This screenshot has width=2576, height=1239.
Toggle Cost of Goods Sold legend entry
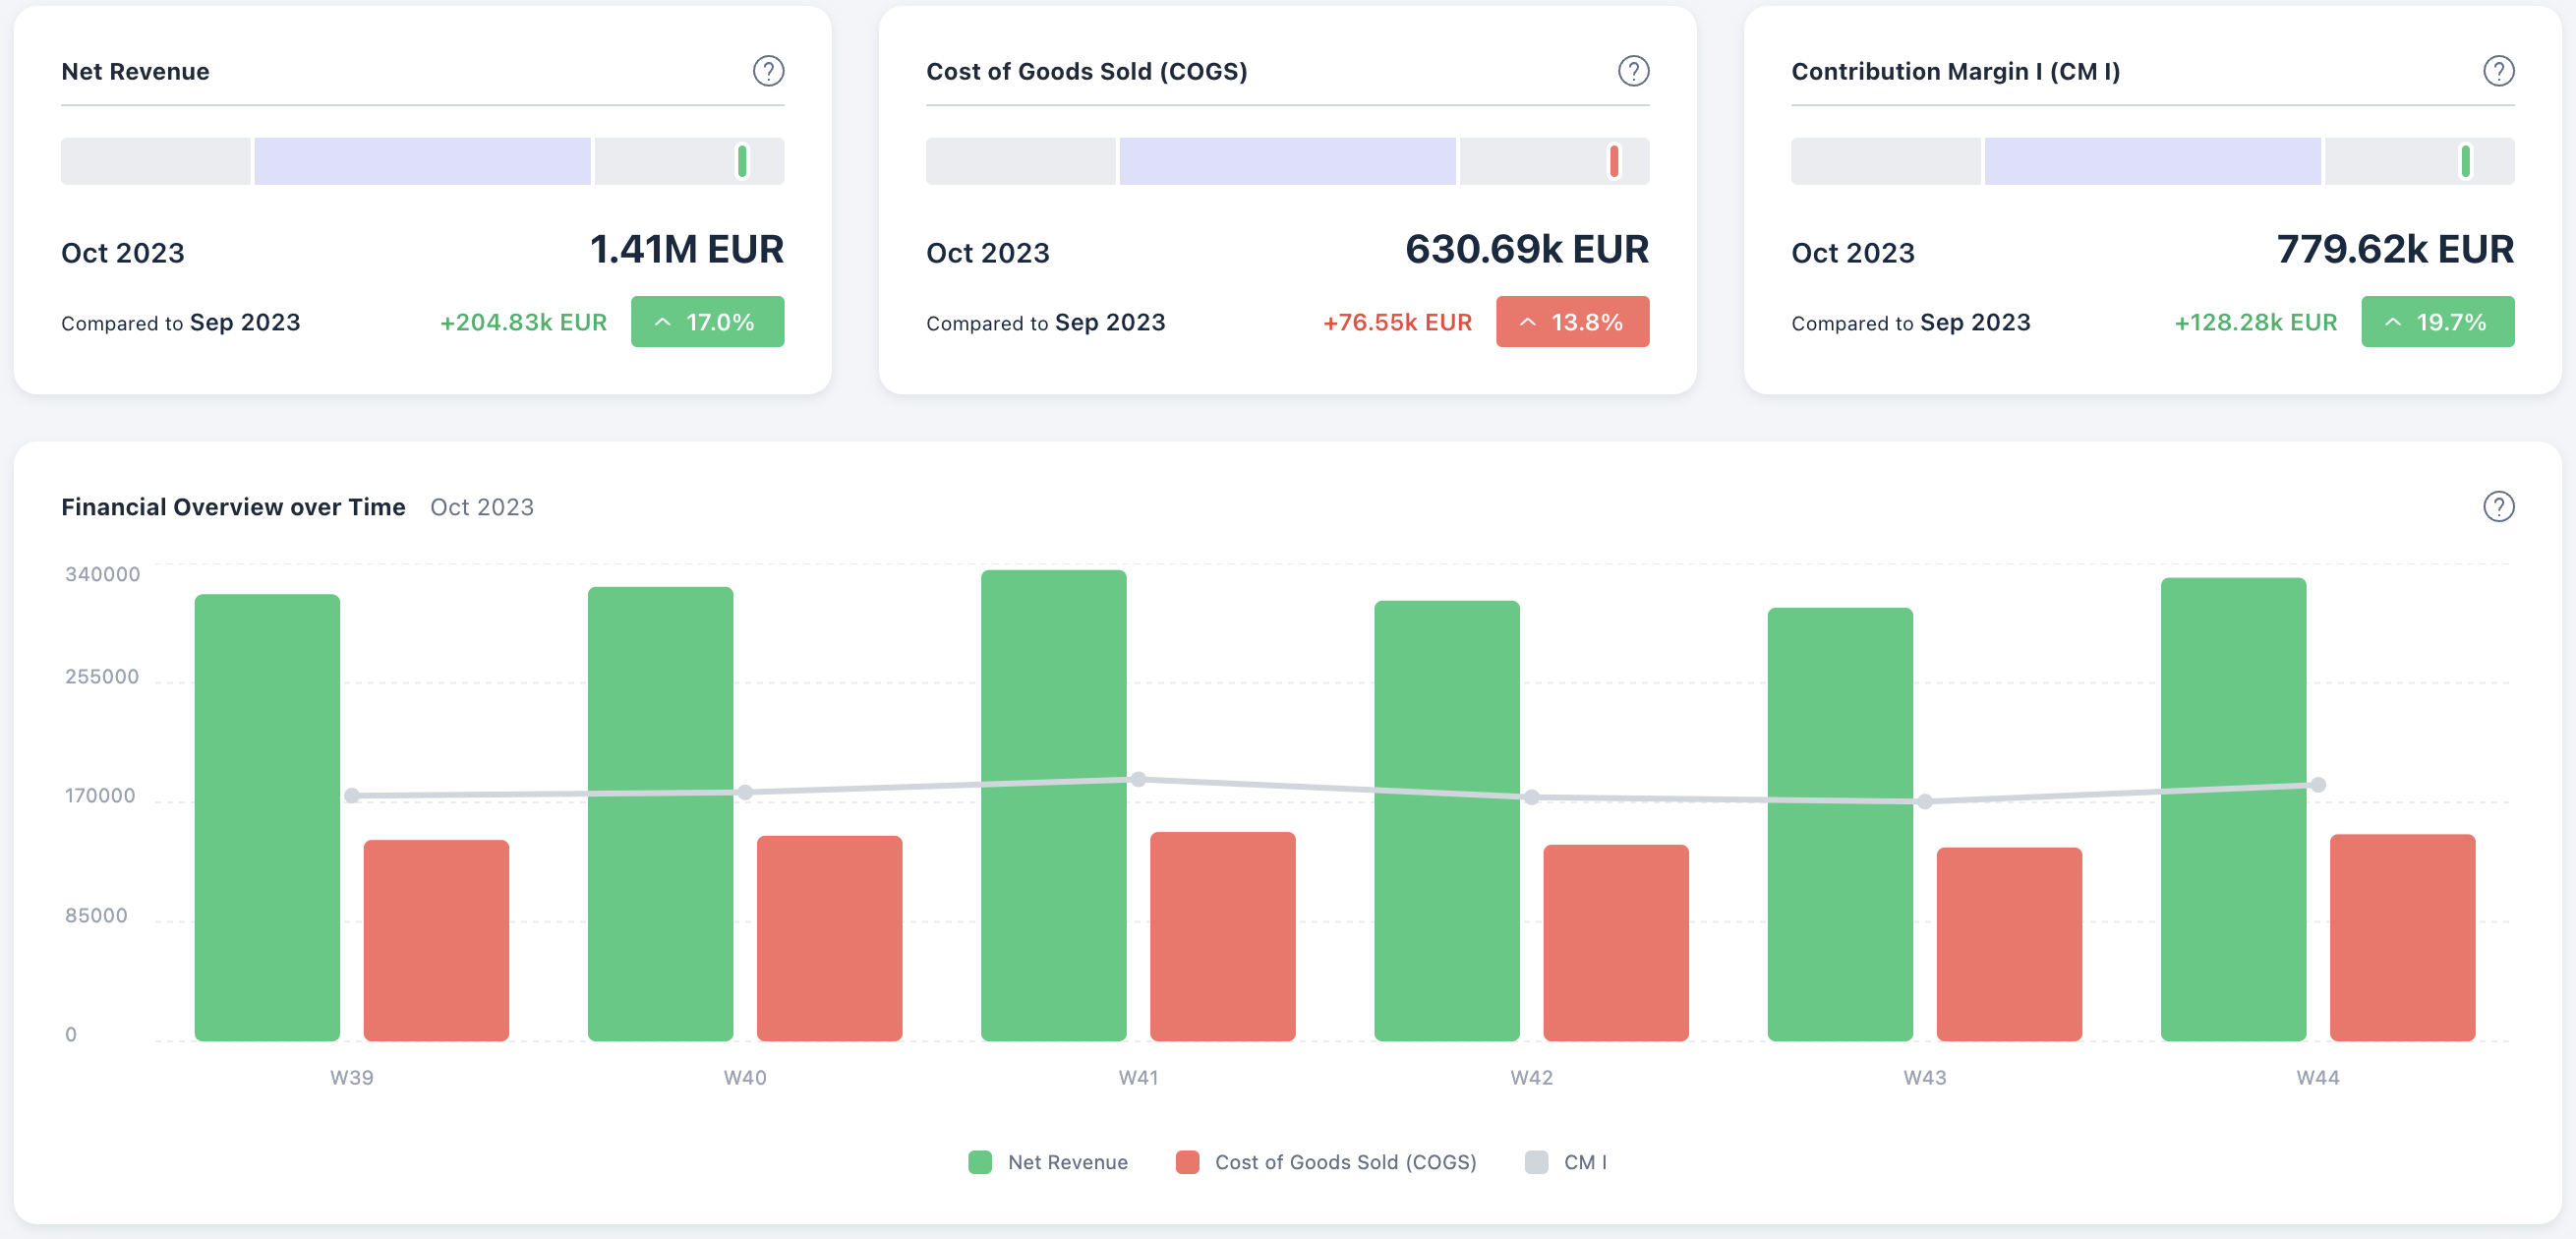[1326, 1162]
